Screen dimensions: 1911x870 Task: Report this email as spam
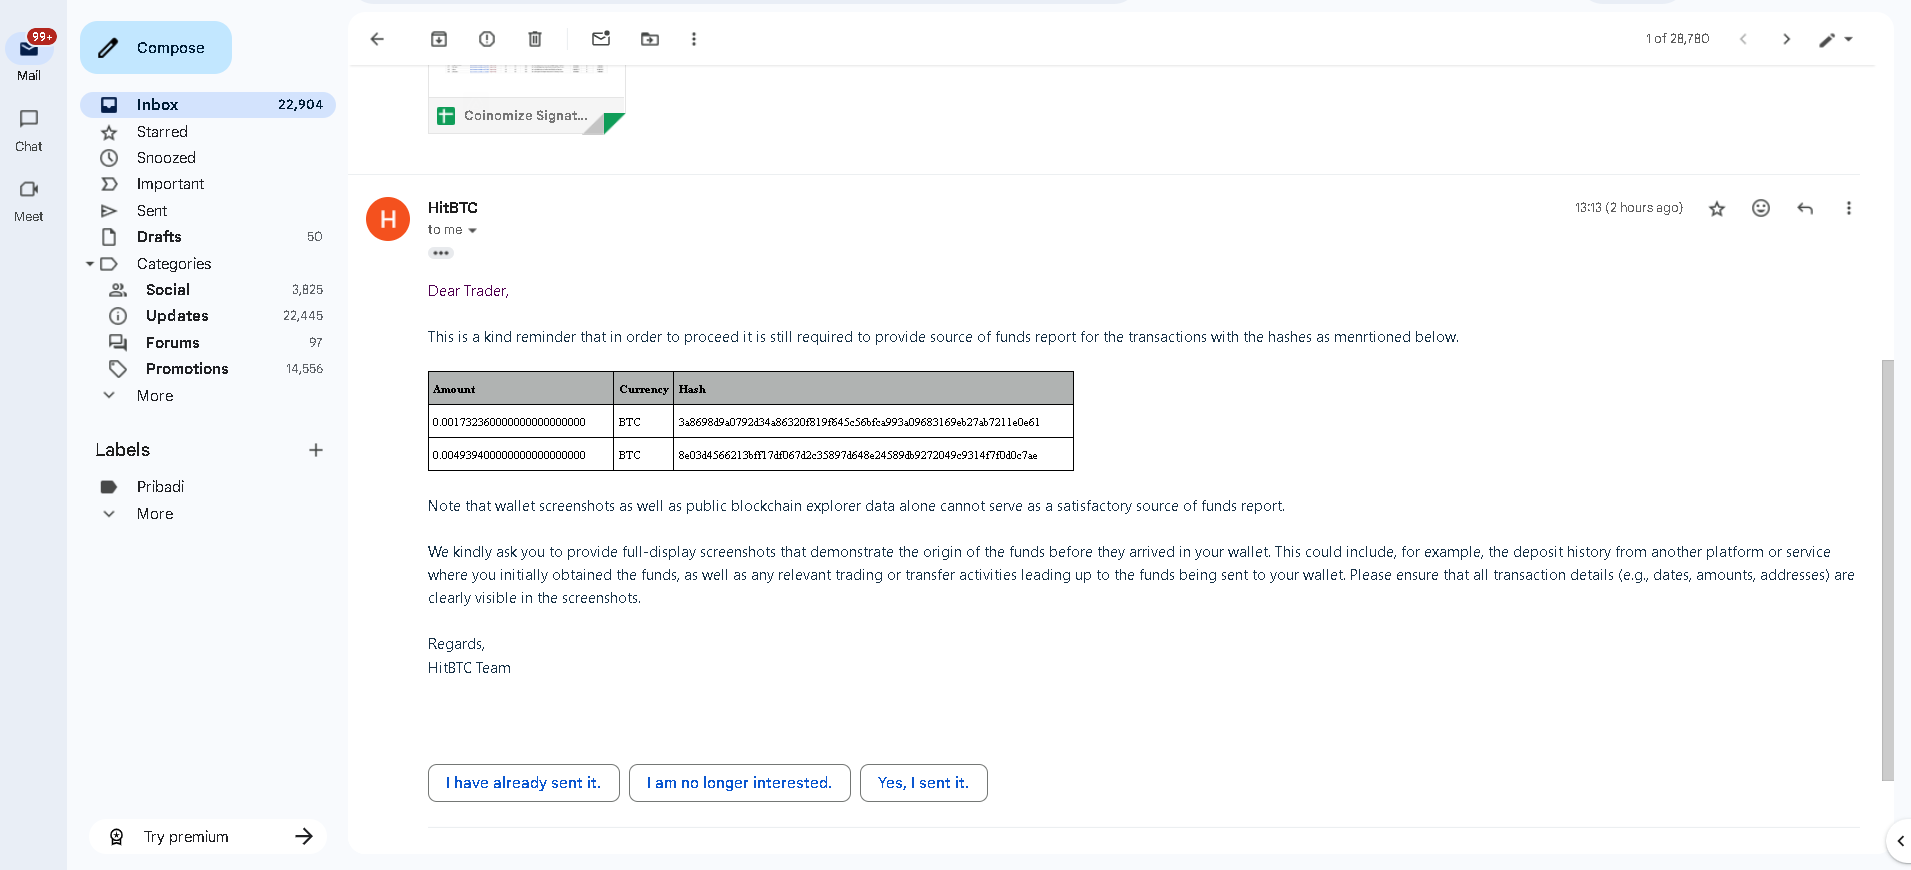[487, 39]
